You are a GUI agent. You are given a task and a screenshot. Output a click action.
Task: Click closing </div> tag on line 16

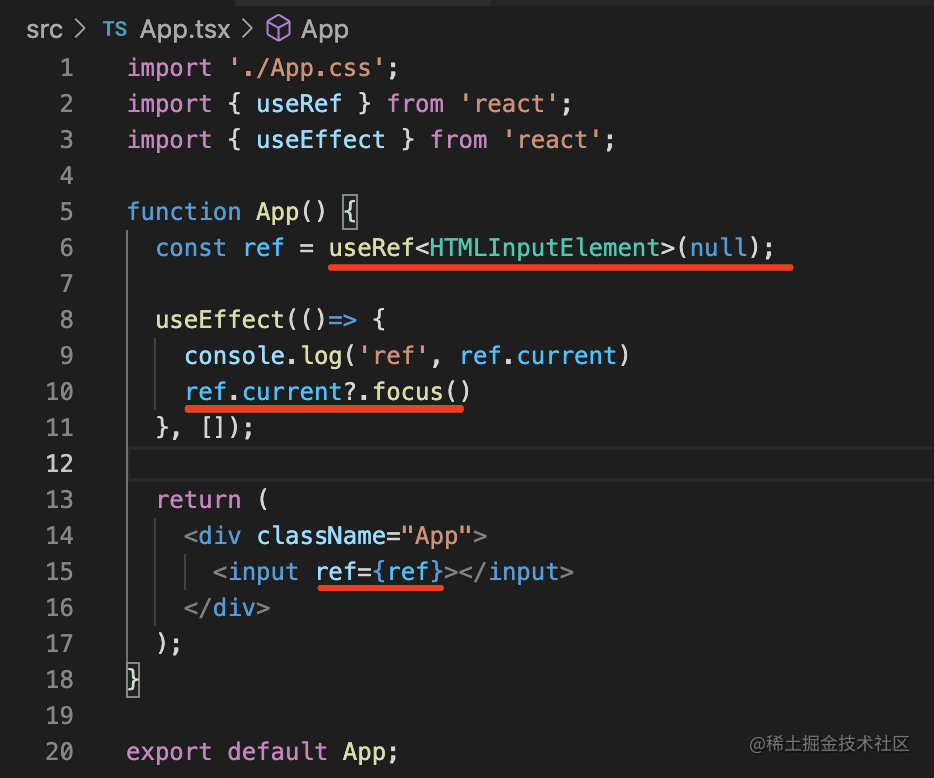227,608
